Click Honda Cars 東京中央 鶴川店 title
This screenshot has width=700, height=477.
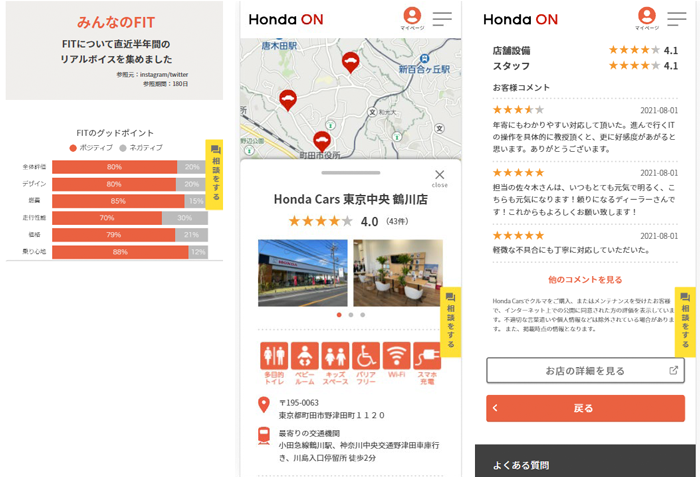click(x=350, y=199)
